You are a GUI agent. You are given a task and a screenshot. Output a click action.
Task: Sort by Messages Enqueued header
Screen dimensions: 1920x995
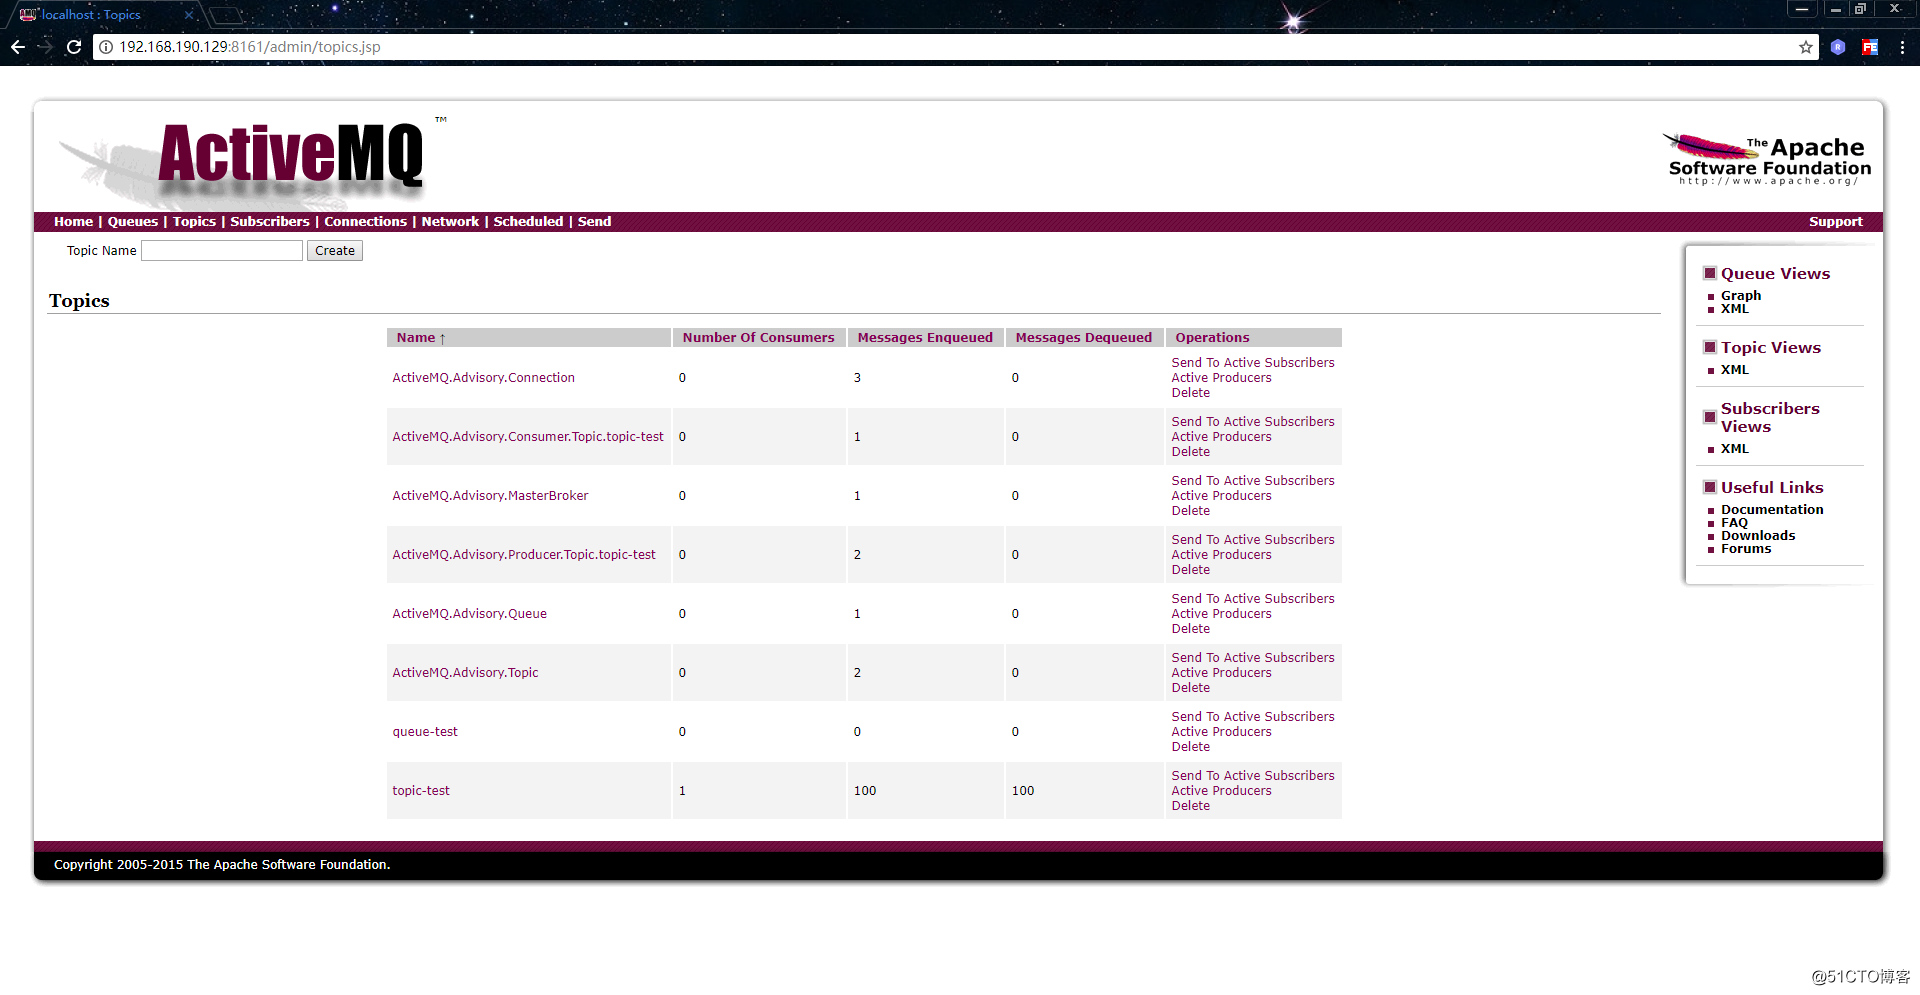925,338
